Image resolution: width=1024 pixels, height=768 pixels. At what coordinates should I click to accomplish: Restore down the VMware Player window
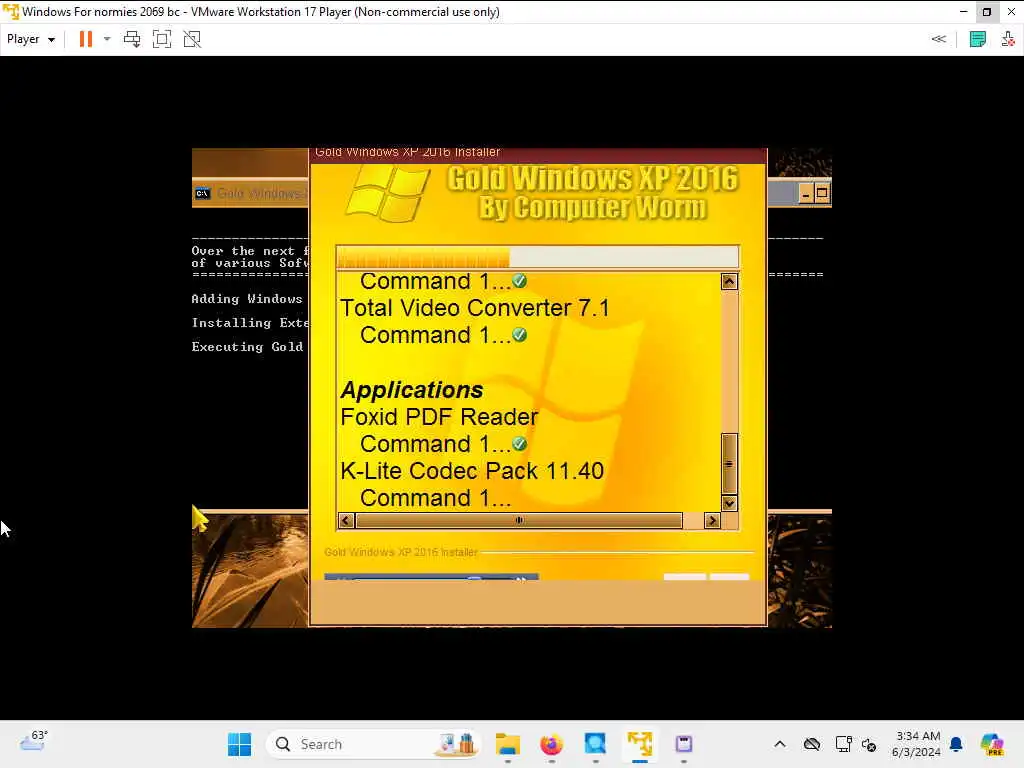coord(987,12)
